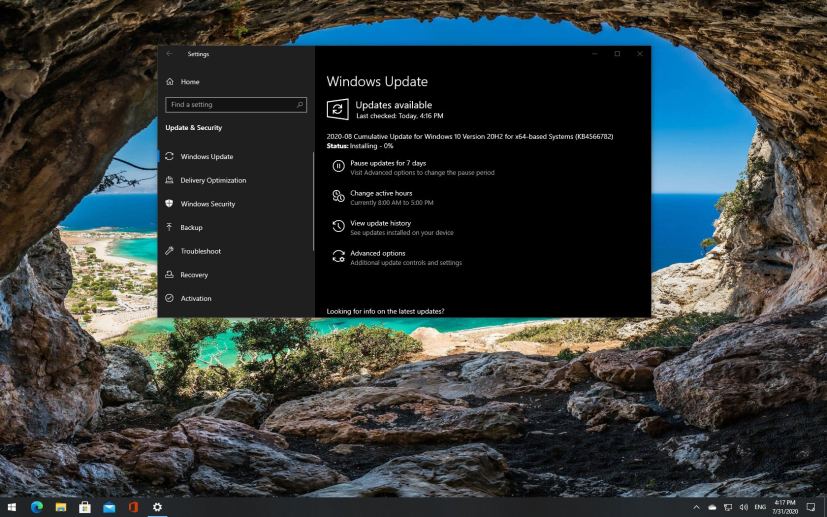Open Office app from taskbar
The image size is (827, 517).
tap(133, 508)
